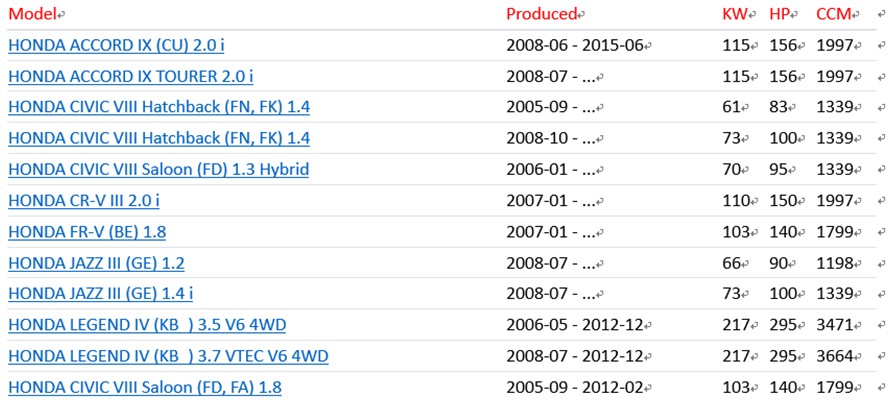This screenshot has width=889, height=403.
Task: Click the CCM column header
Action: [x=834, y=14]
